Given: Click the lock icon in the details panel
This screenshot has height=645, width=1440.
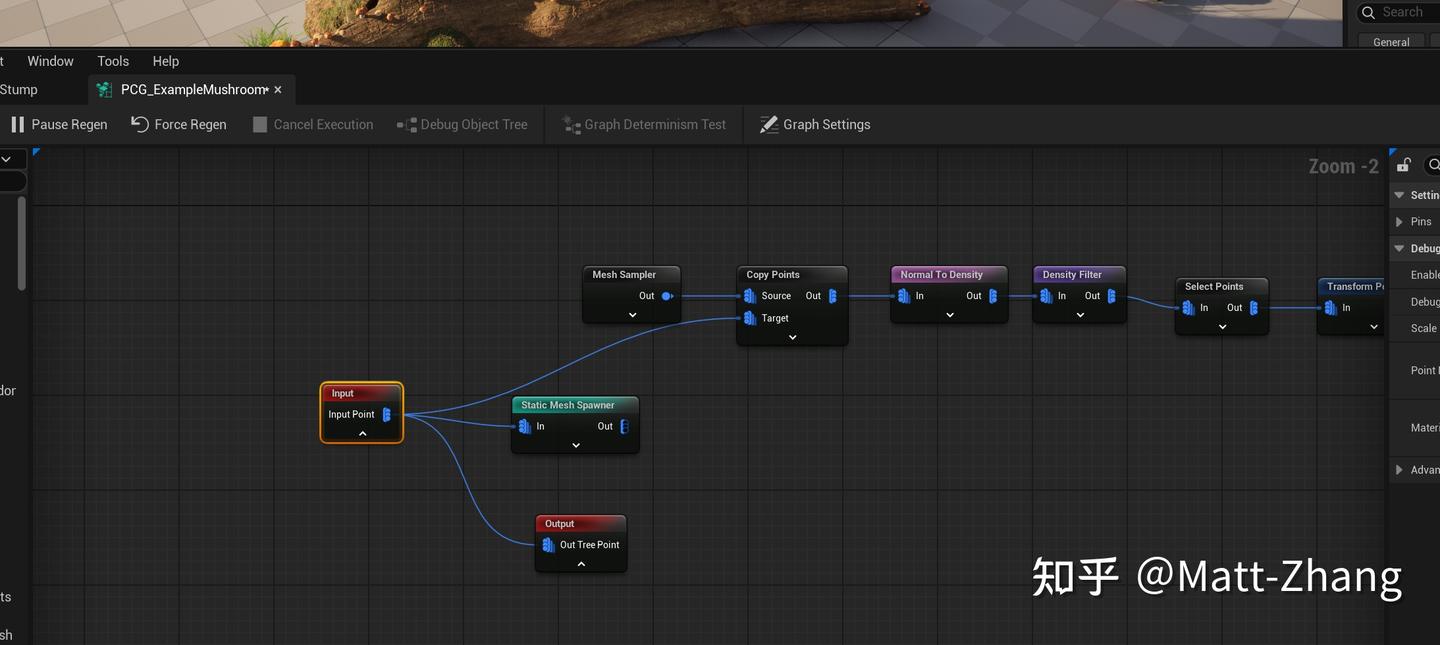Looking at the screenshot, I should click(x=1404, y=165).
